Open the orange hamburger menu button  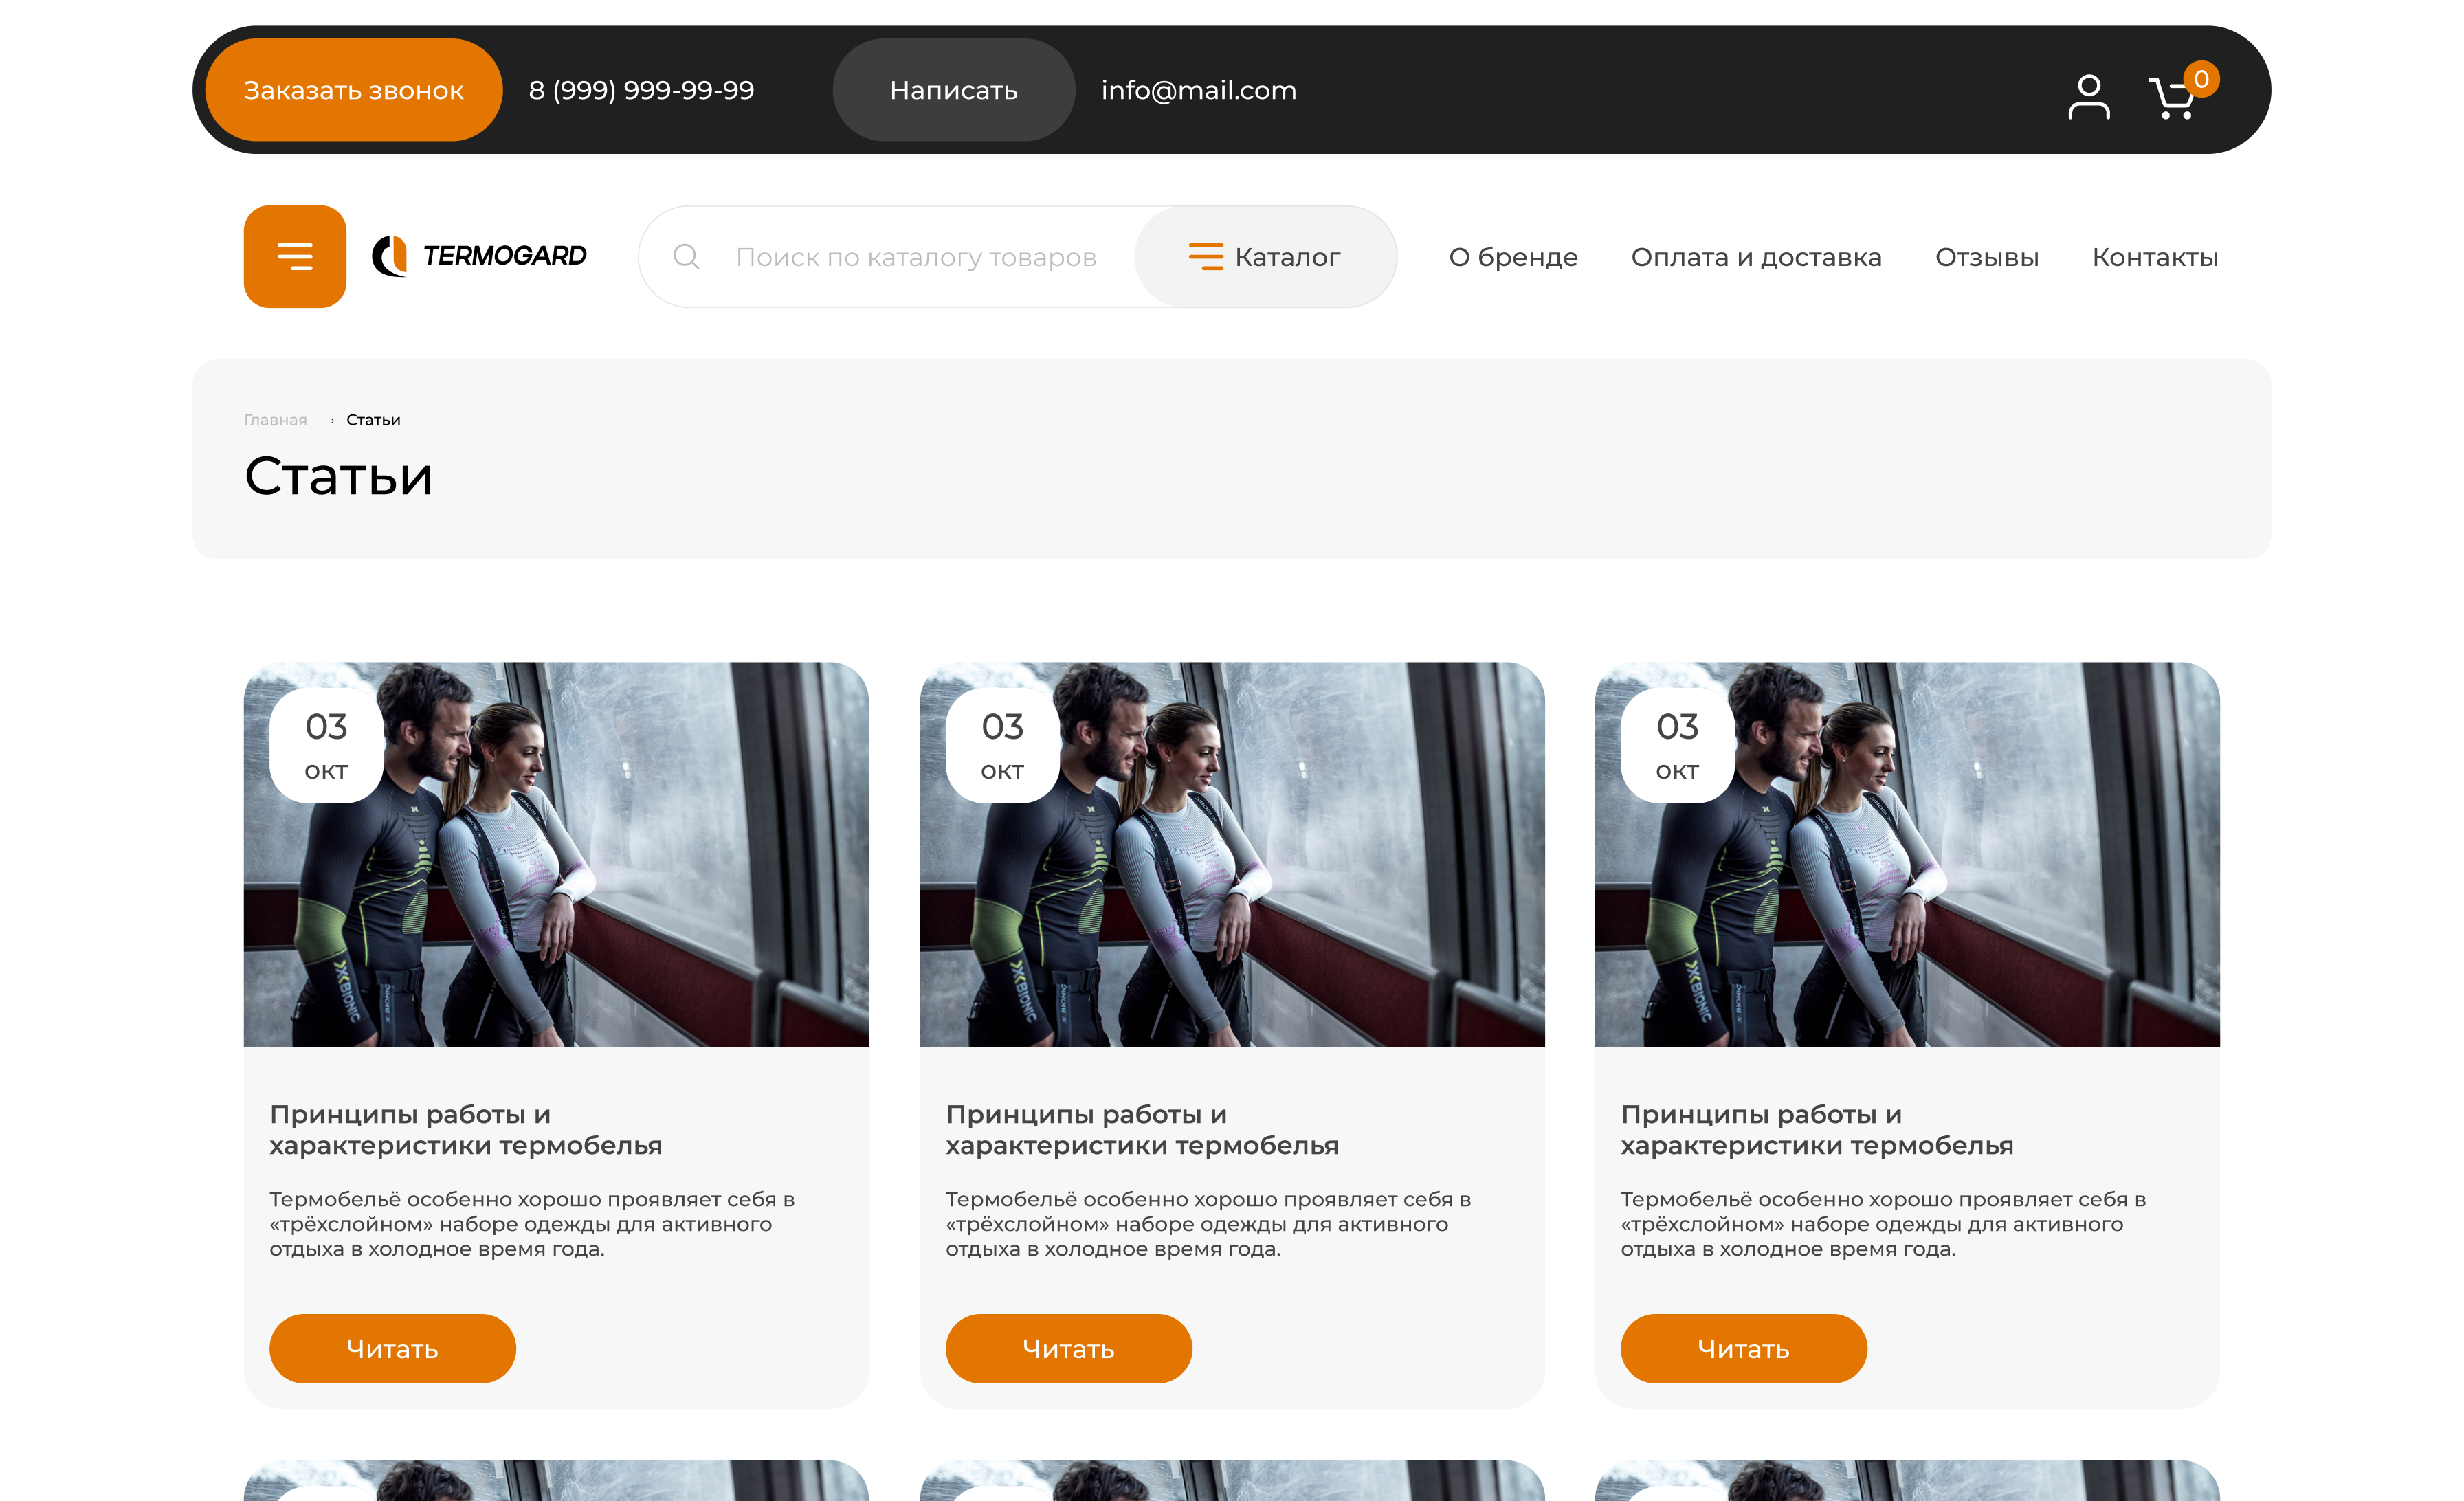(x=295, y=257)
